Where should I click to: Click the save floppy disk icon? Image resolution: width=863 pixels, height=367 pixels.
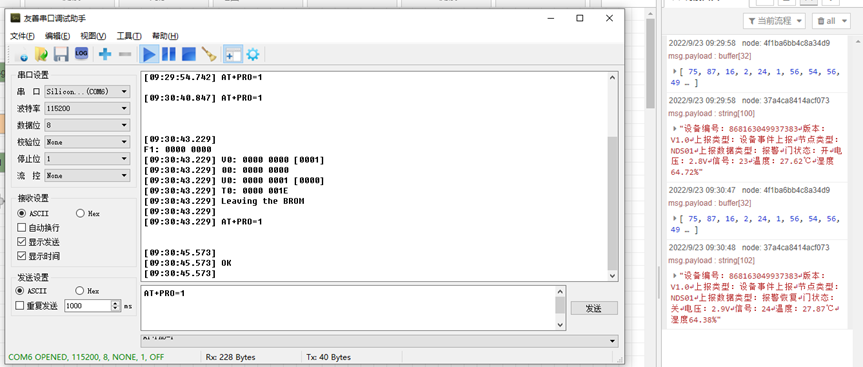[61, 54]
